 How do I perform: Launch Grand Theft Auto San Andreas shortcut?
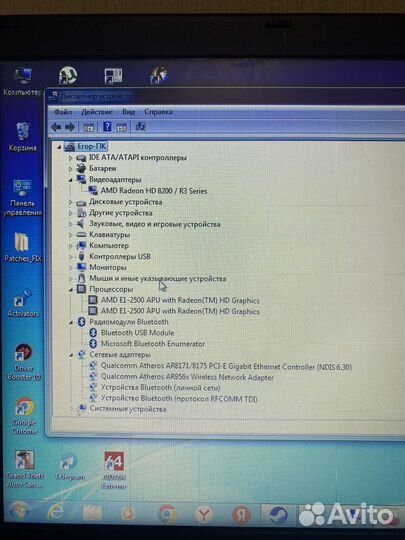[25, 469]
